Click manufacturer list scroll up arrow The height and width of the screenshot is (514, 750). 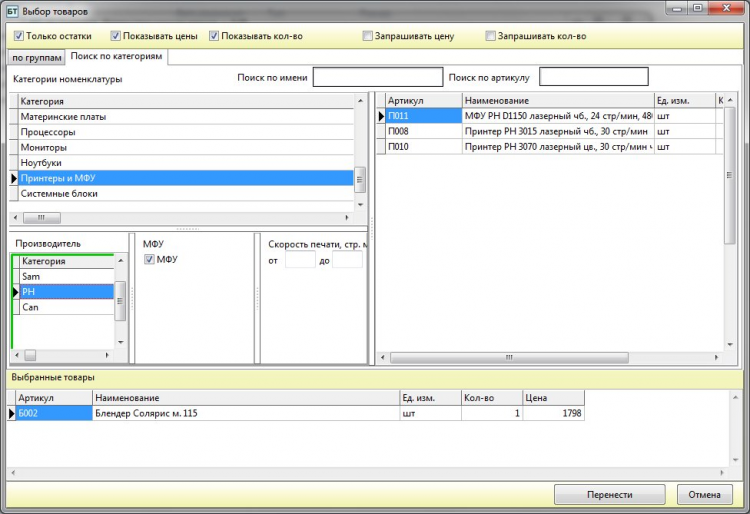pos(121,260)
